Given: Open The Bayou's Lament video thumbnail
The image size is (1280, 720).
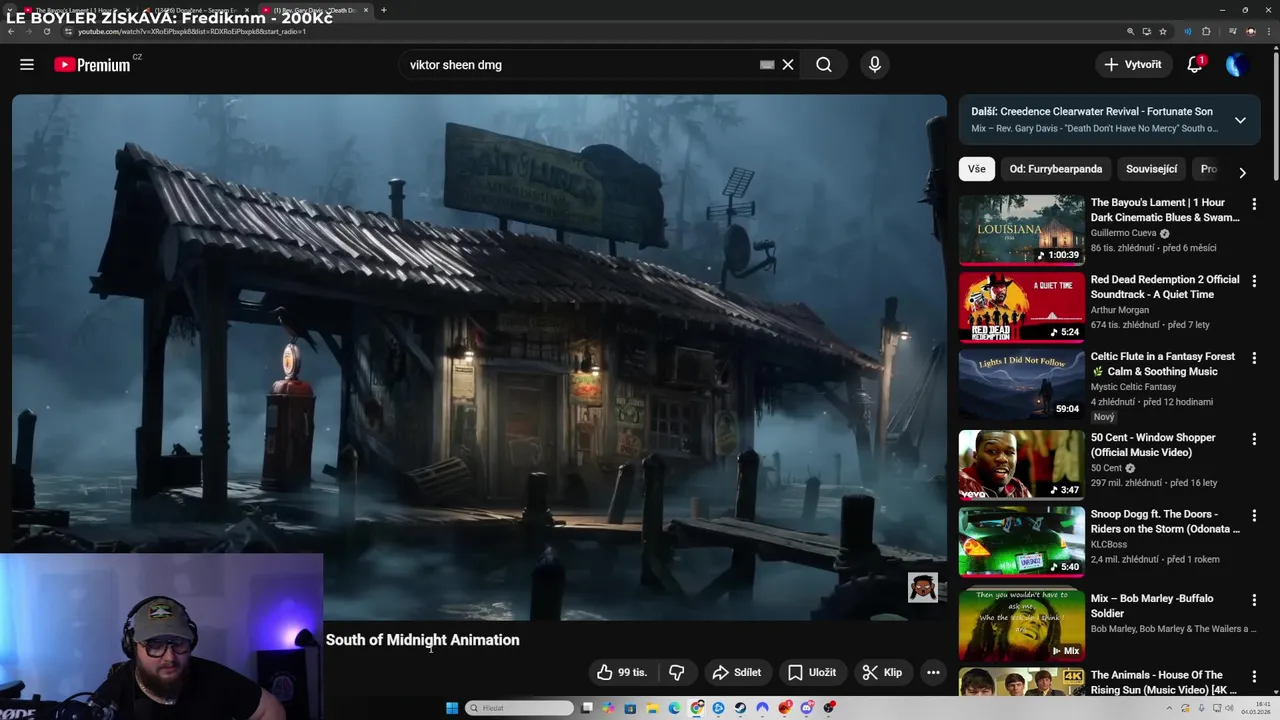Looking at the screenshot, I should 1021,230.
